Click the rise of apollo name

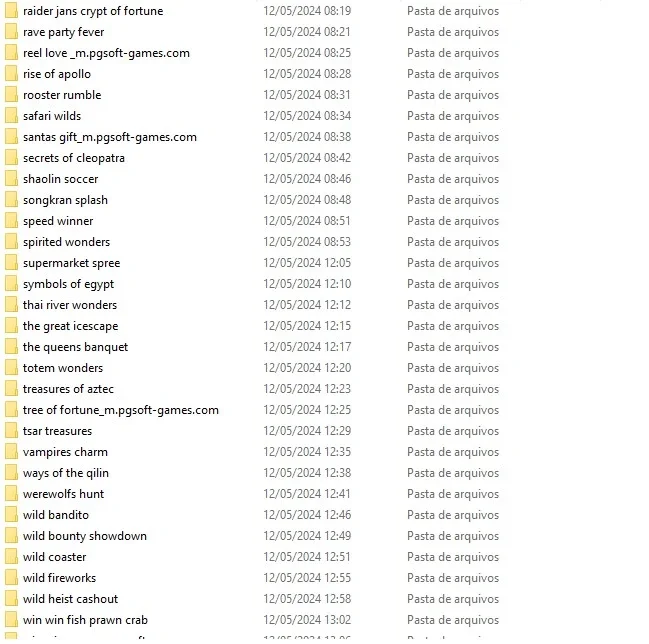coord(57,74)
